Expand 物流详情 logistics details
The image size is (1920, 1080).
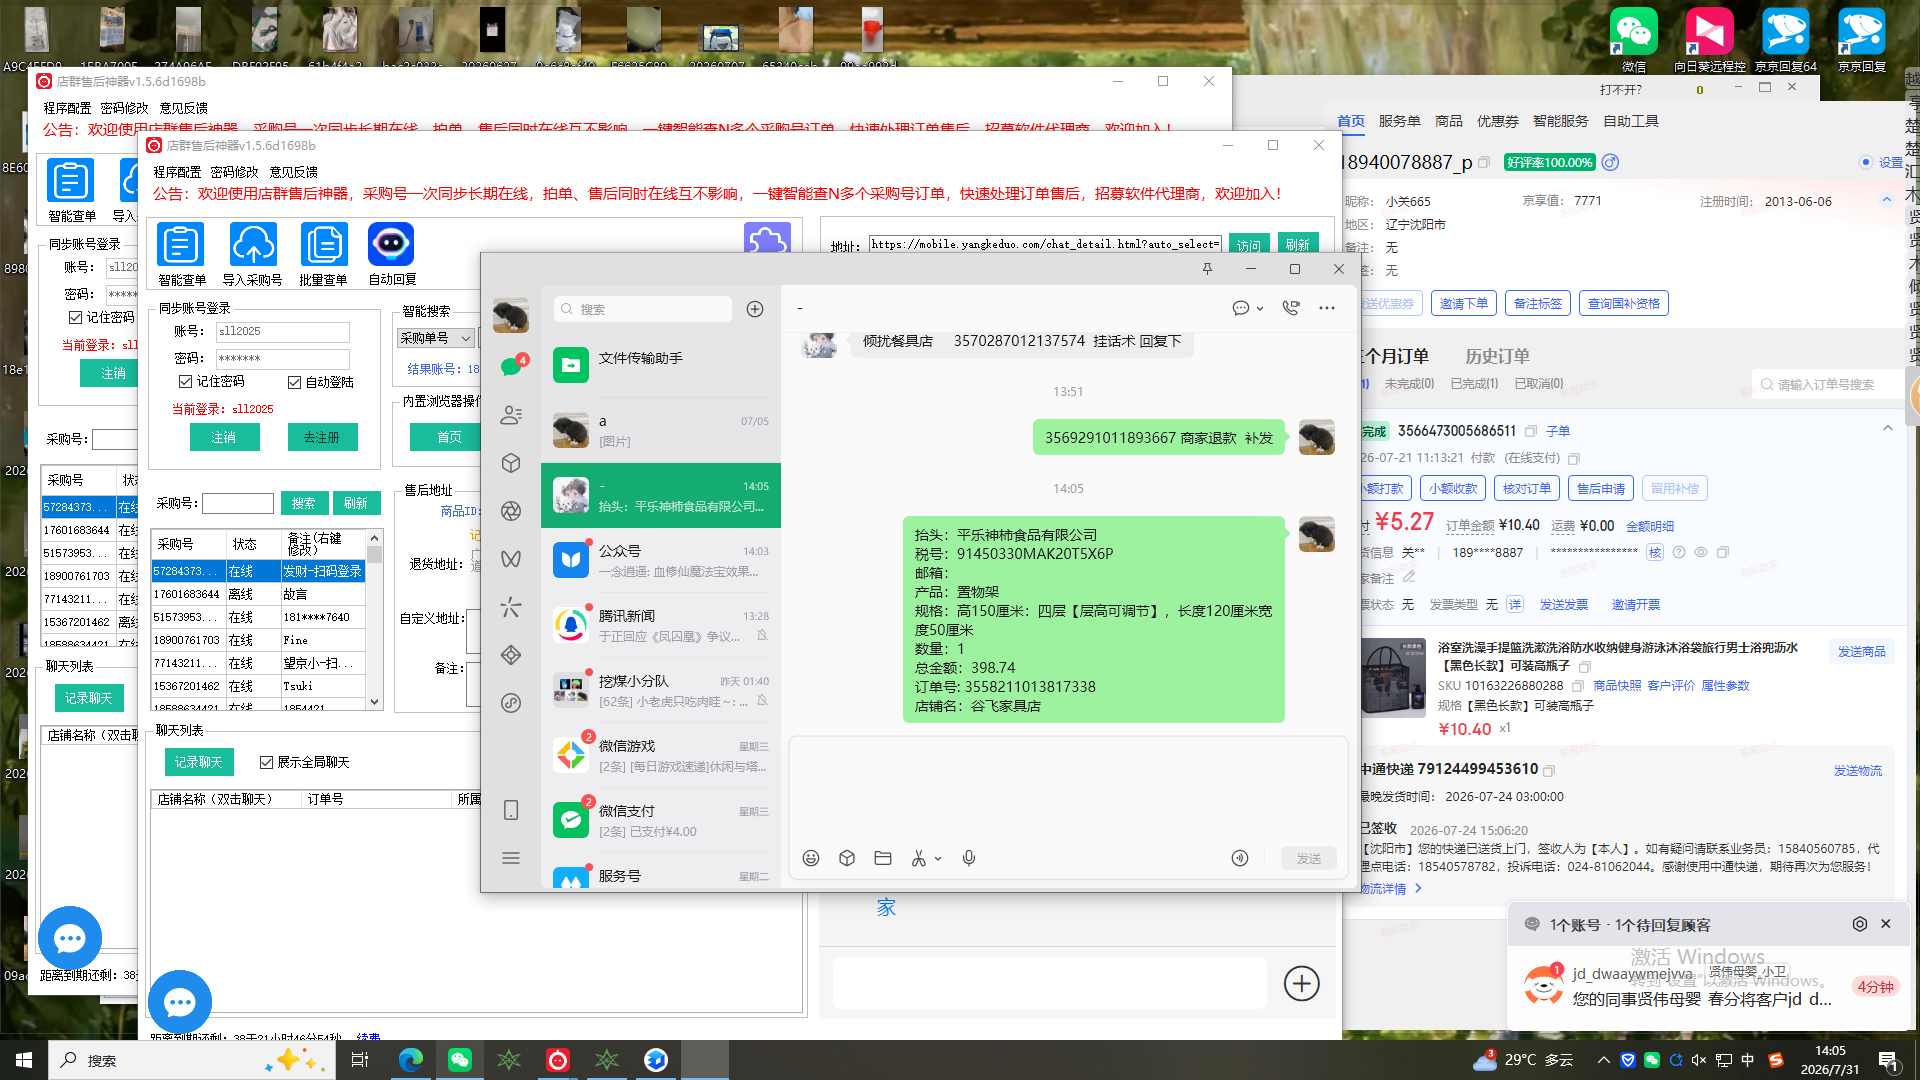(x=1390, y=888)
